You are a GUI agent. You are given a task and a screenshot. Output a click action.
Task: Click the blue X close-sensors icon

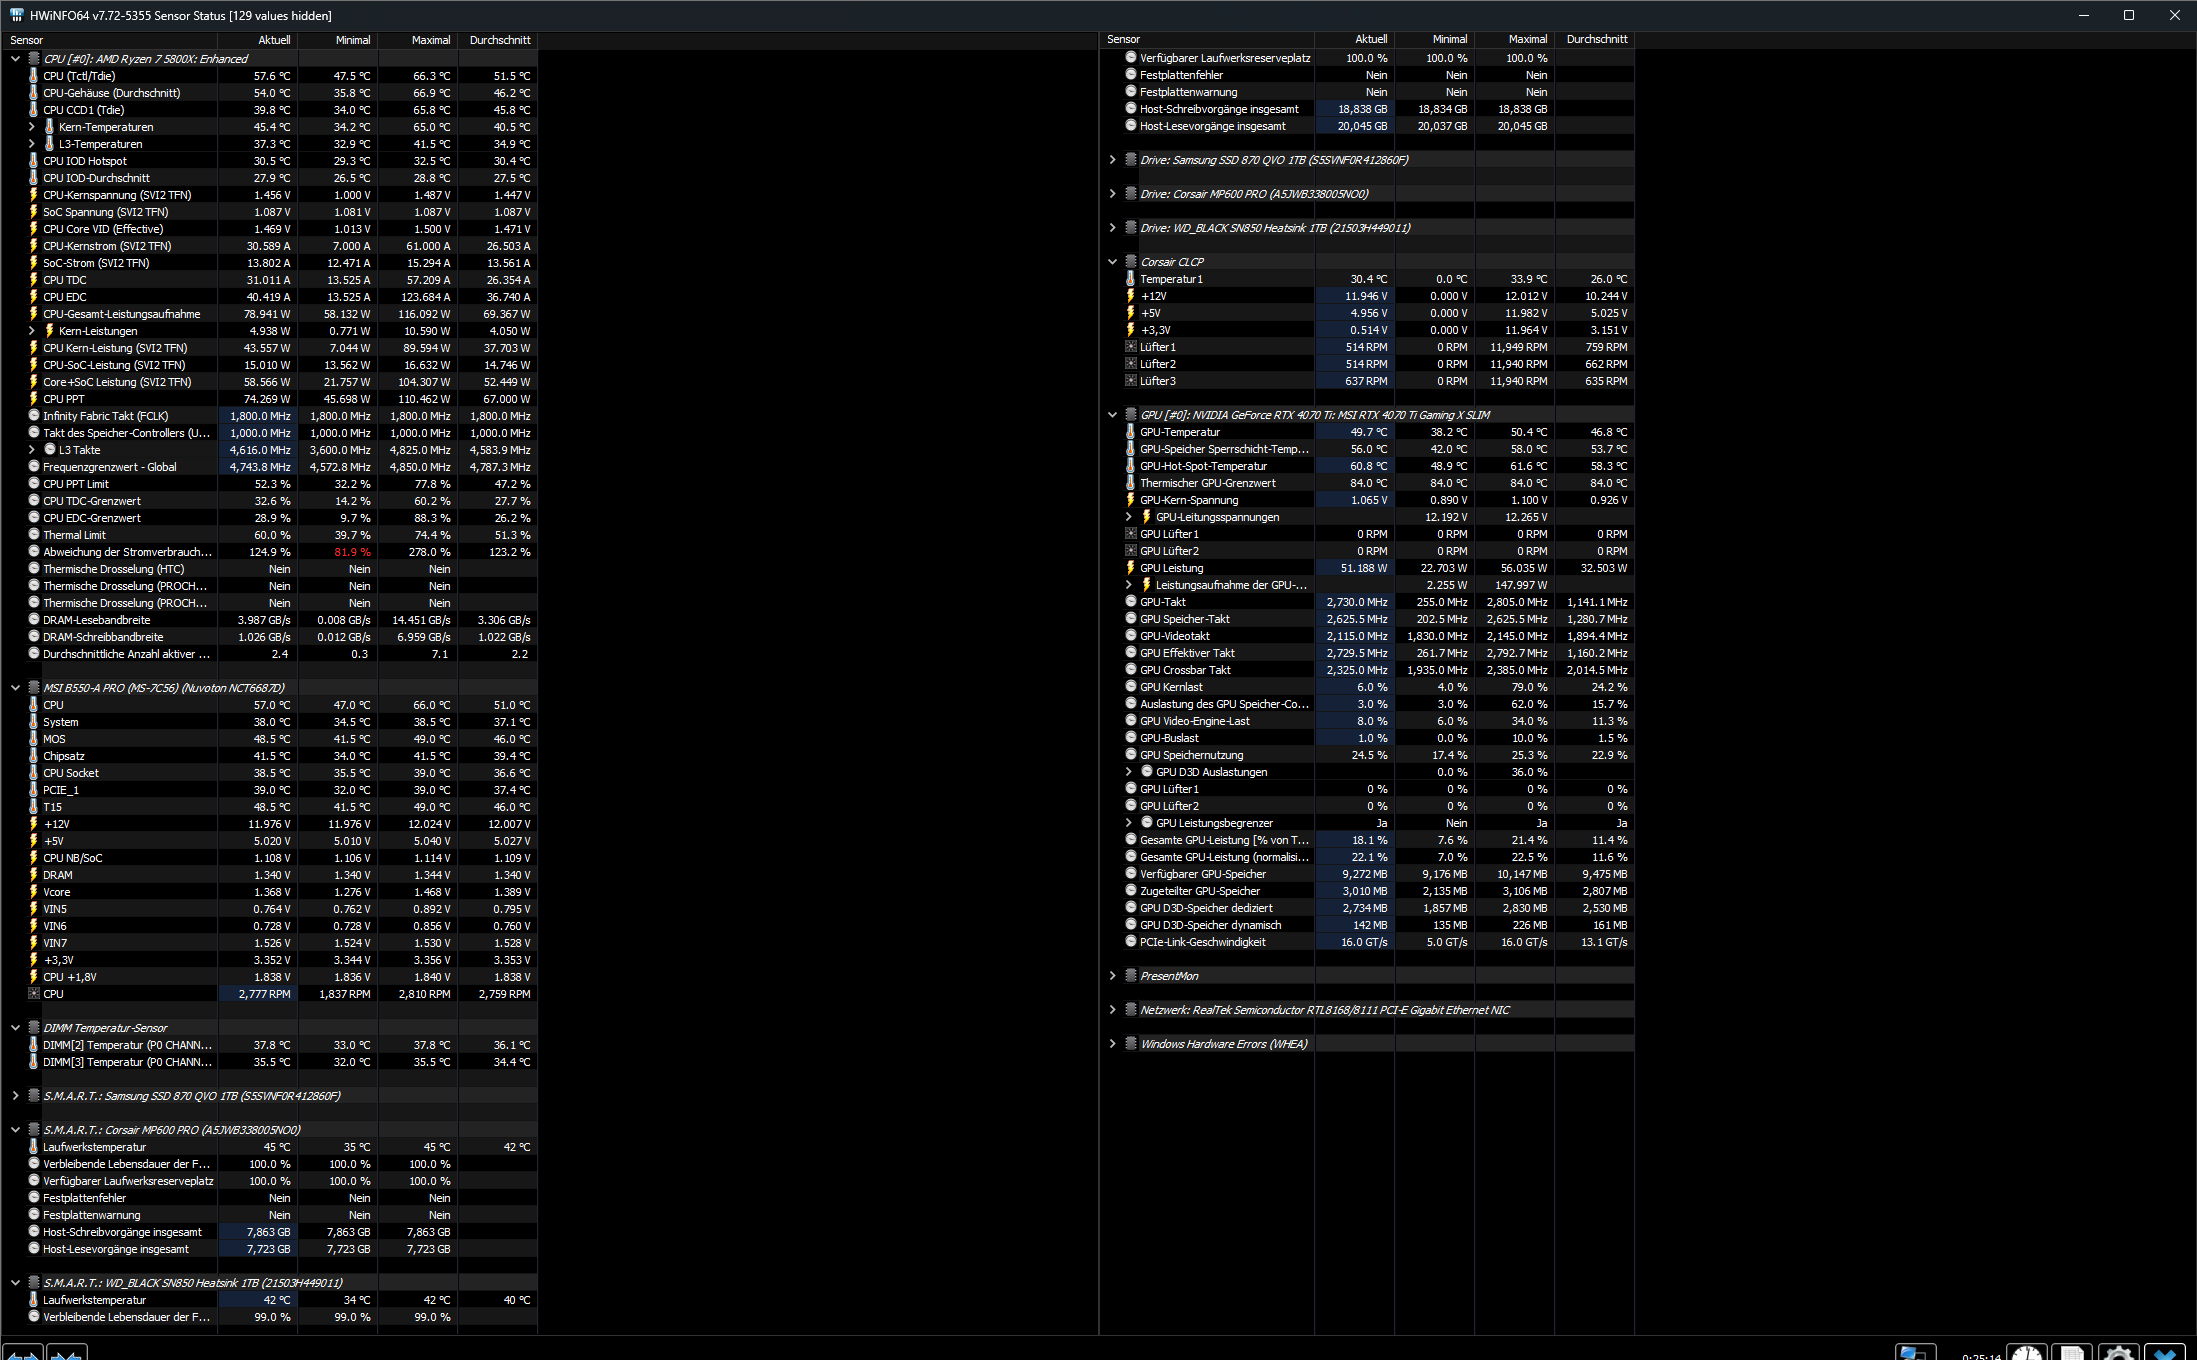coord(2164,1353)
